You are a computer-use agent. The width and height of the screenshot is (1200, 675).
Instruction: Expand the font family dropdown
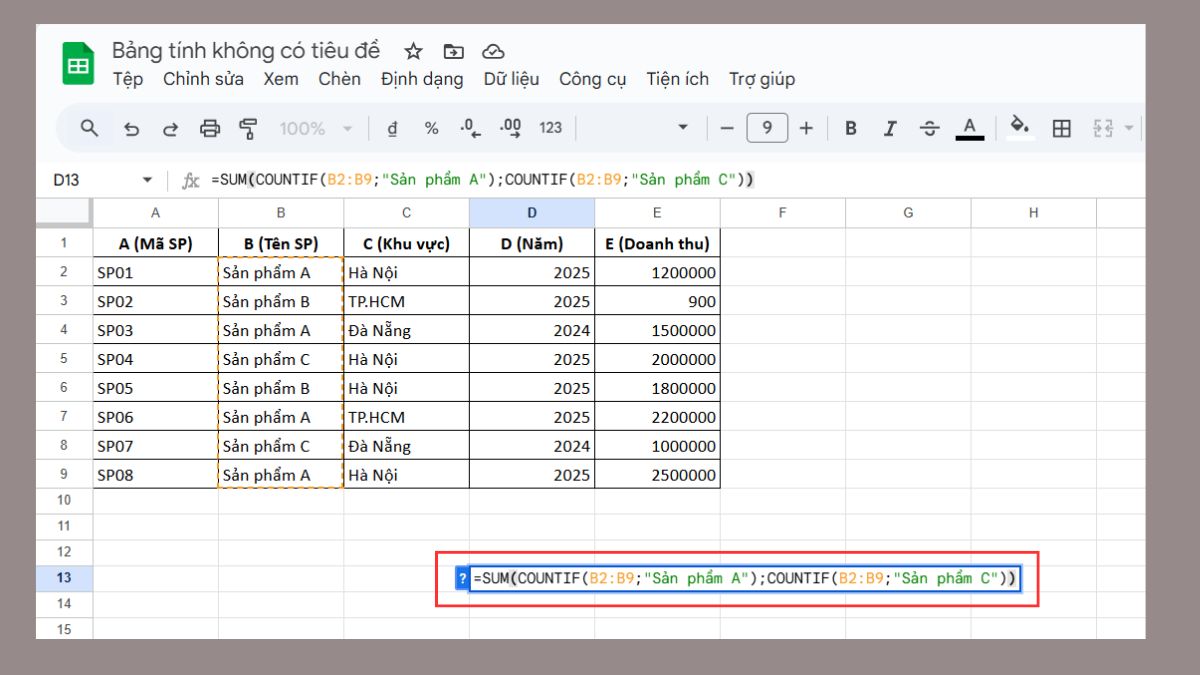[x=683, y=128]
